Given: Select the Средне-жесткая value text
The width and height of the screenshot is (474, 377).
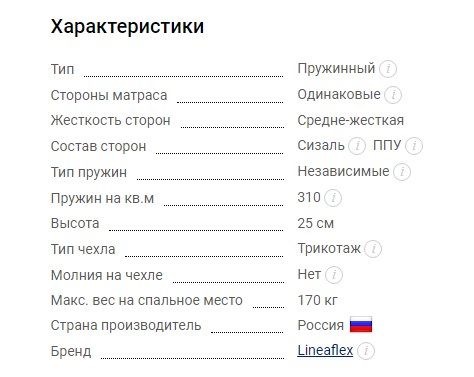Looking at the screenshot, I should [350, 120].
